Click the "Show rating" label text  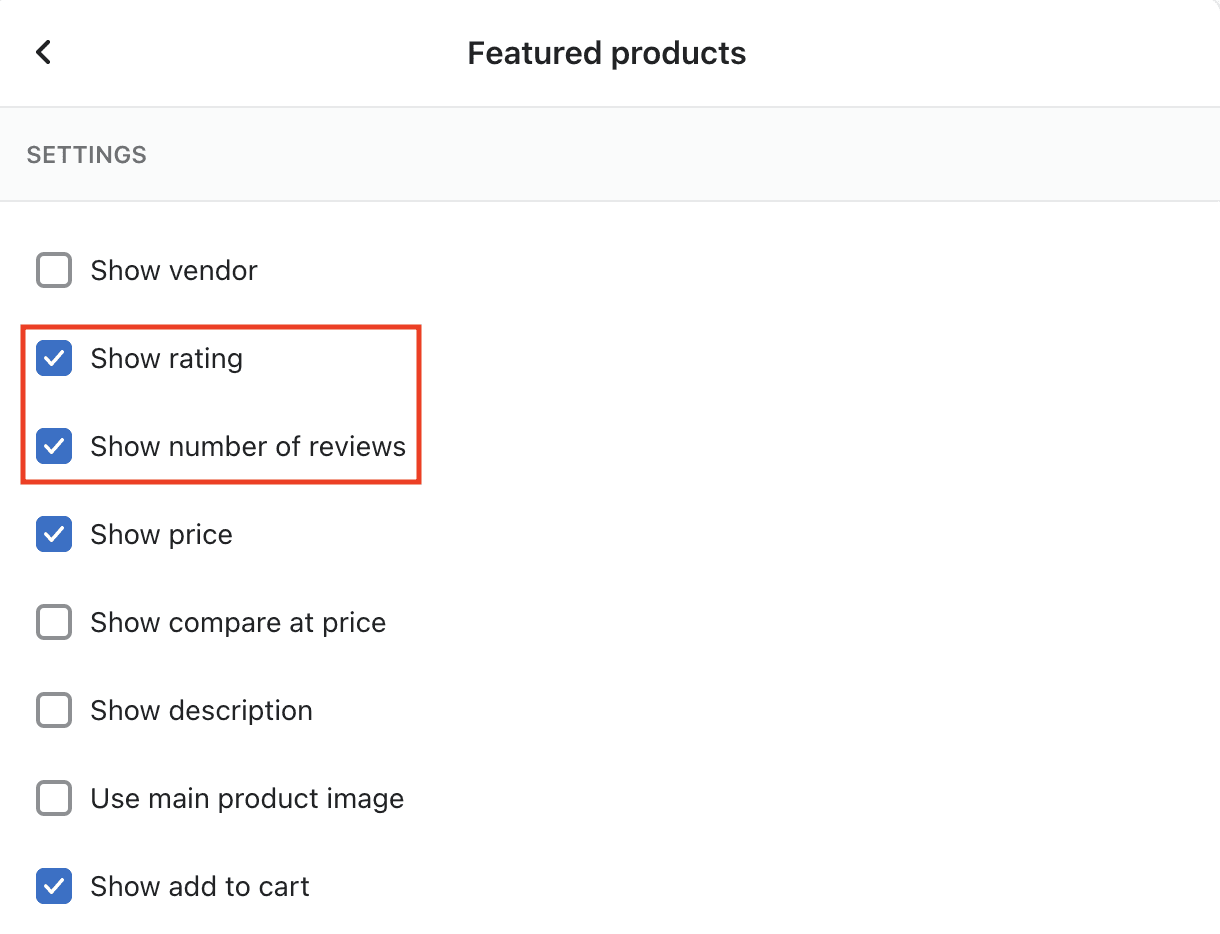(166, 359)
